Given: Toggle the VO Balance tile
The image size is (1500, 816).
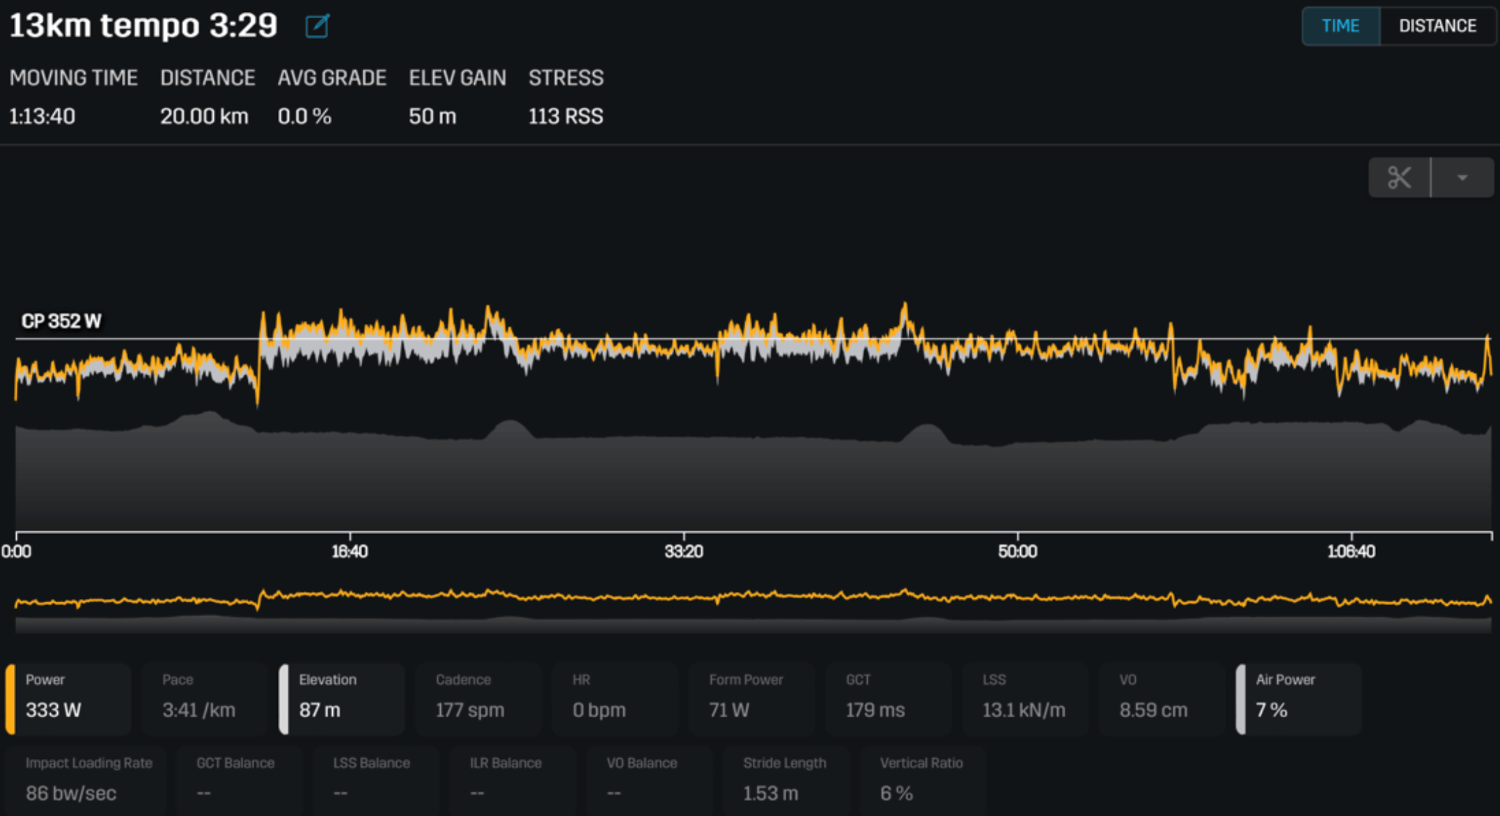Looking at the screenshot, I should [x=650, y=781].
